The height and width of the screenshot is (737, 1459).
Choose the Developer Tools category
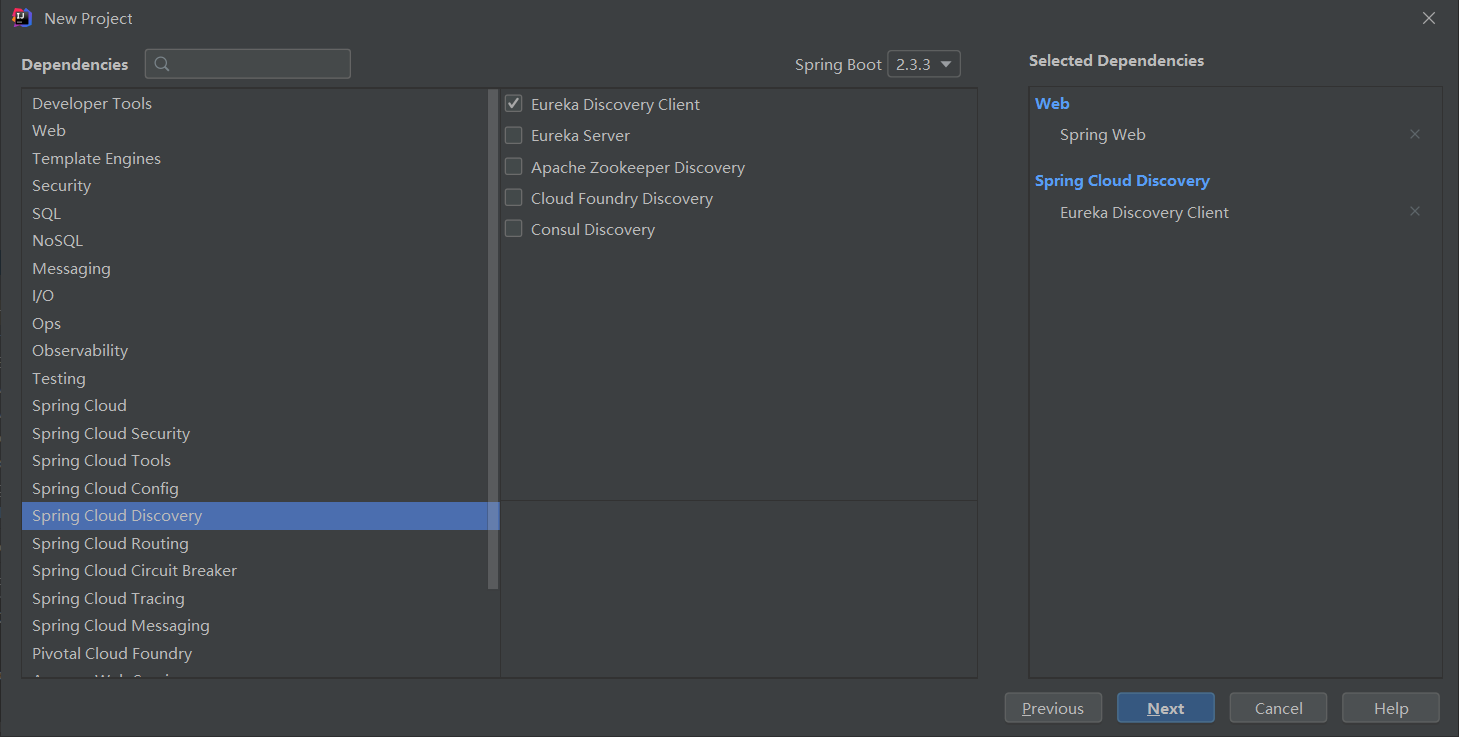coord(92,103)
